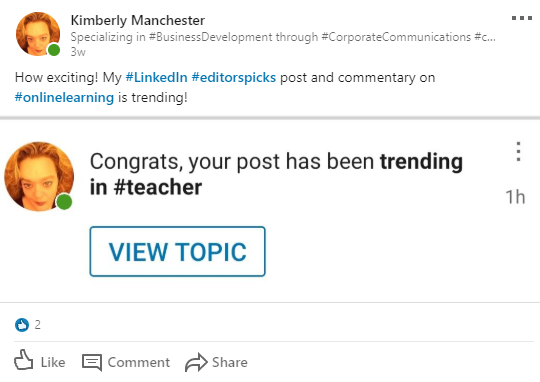Click the green online status dot on small avatar

click(54, 50)
